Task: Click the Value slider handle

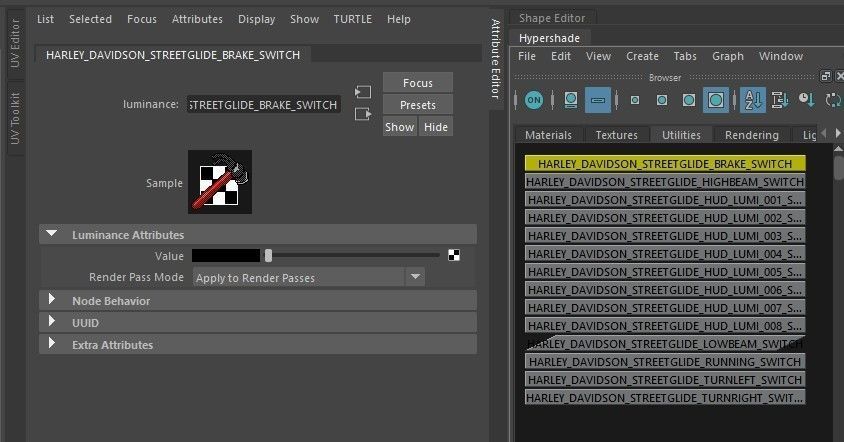Action: pos(268,256)
